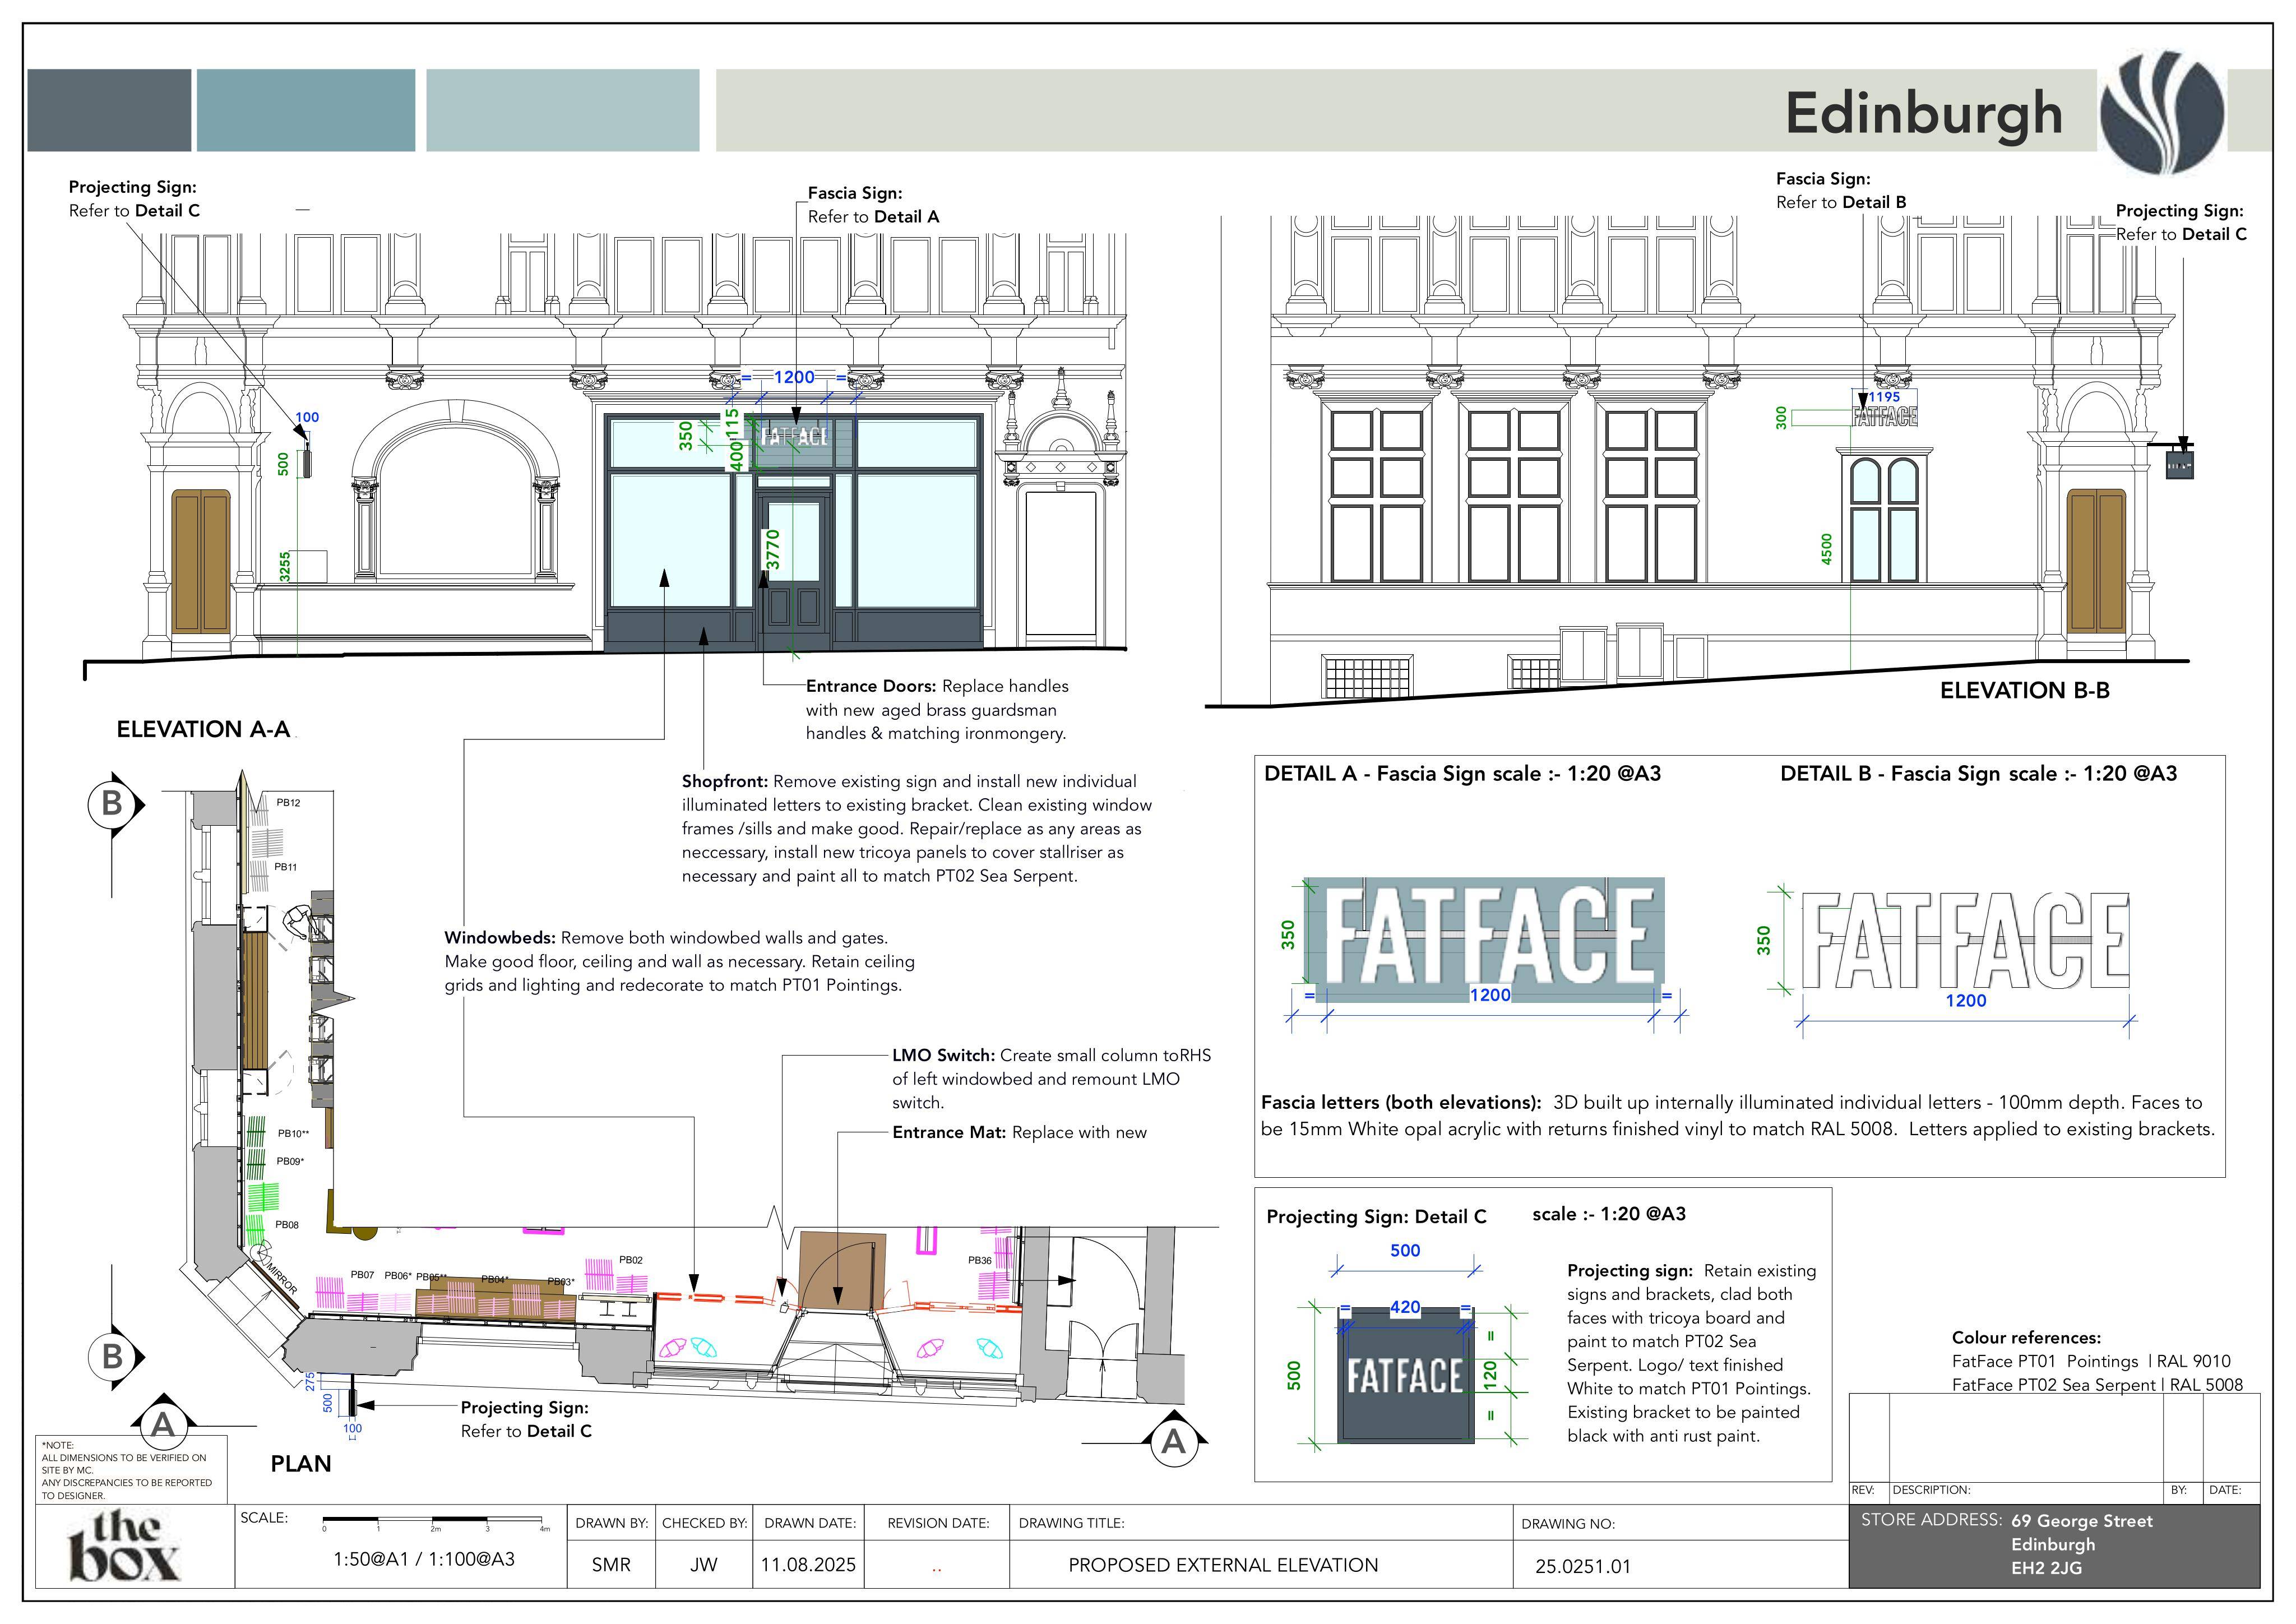Image resolution: width=2296 pixels, height=1624 pixels.
Task: Select the address line "69 George Street"
Action: (2082, 1521)
